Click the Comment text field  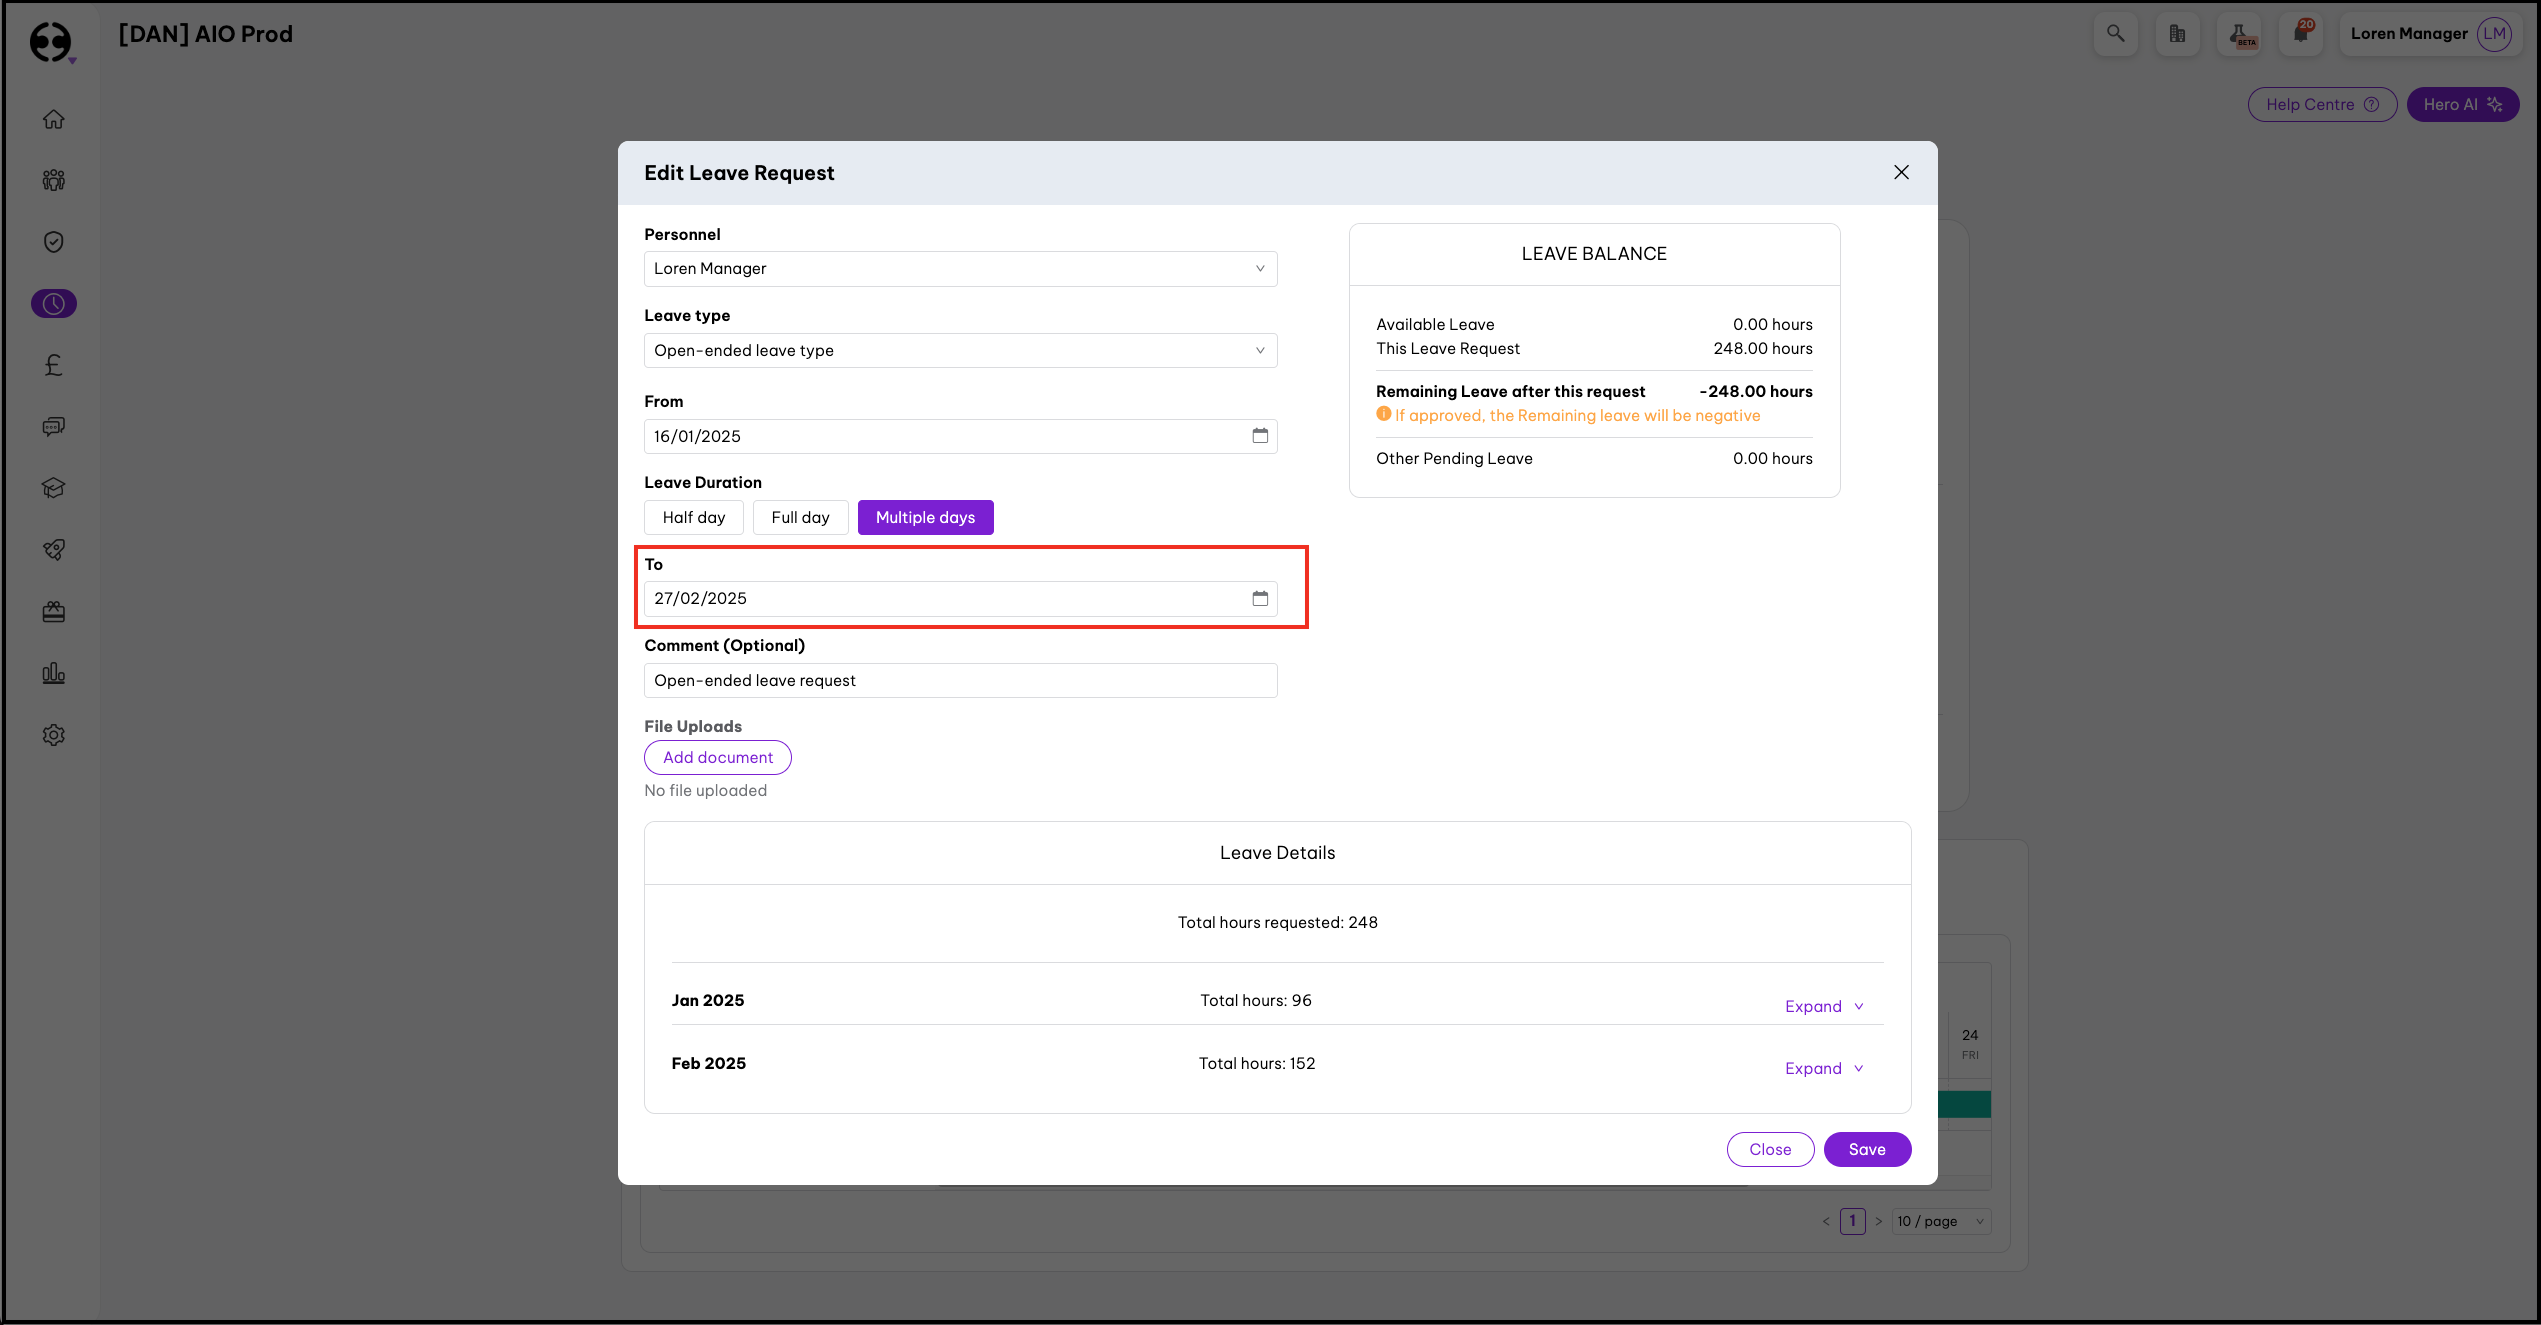click(960, 680)
